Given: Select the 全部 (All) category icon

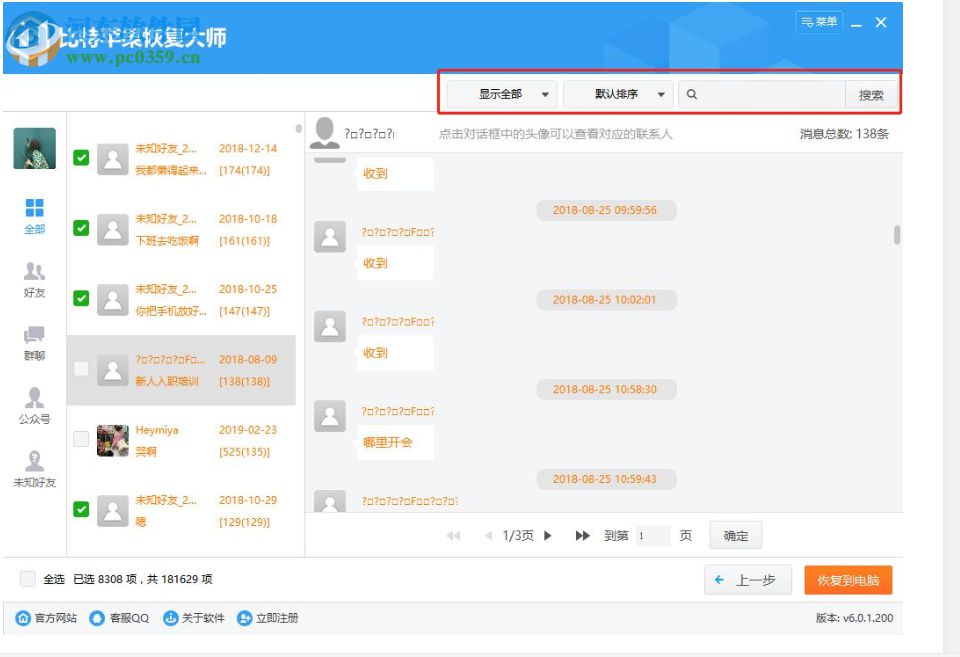Looking at the screenshot, I should (x=33, y=214).
